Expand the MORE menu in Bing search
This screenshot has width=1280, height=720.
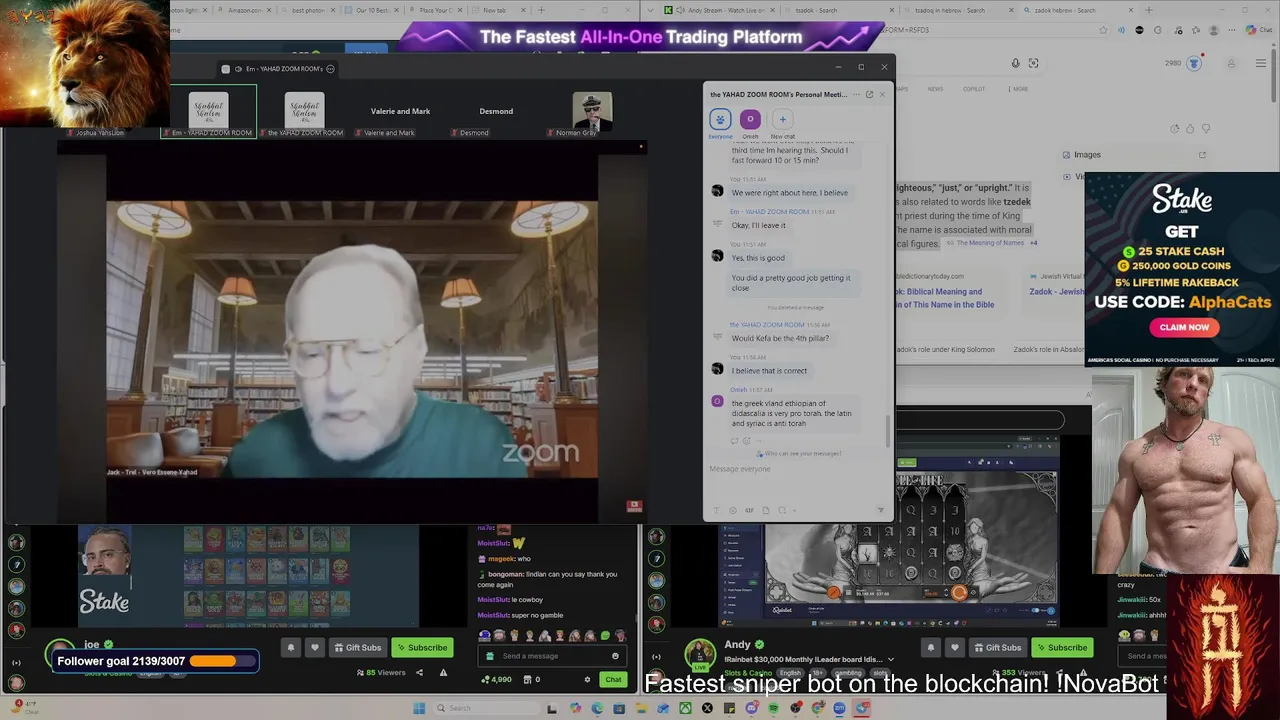click(1018, 89)
